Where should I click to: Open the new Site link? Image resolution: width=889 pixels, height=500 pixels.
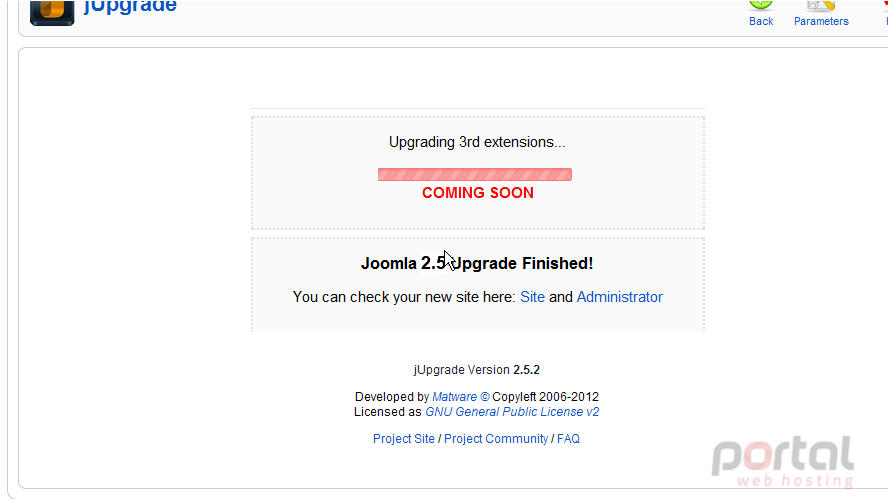point(532,297)
